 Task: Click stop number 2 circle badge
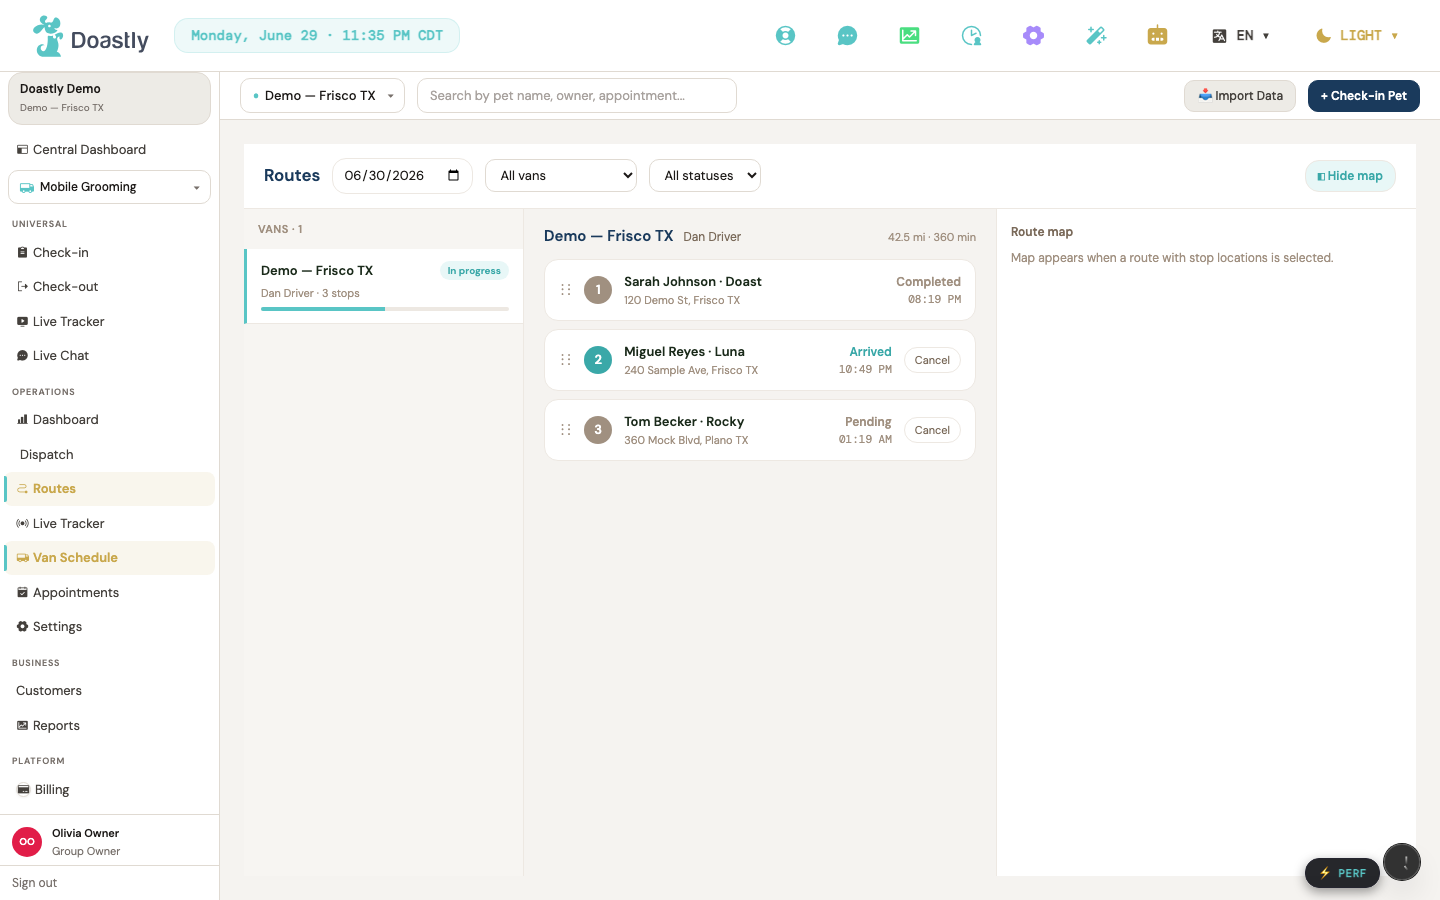coord(598,360)
